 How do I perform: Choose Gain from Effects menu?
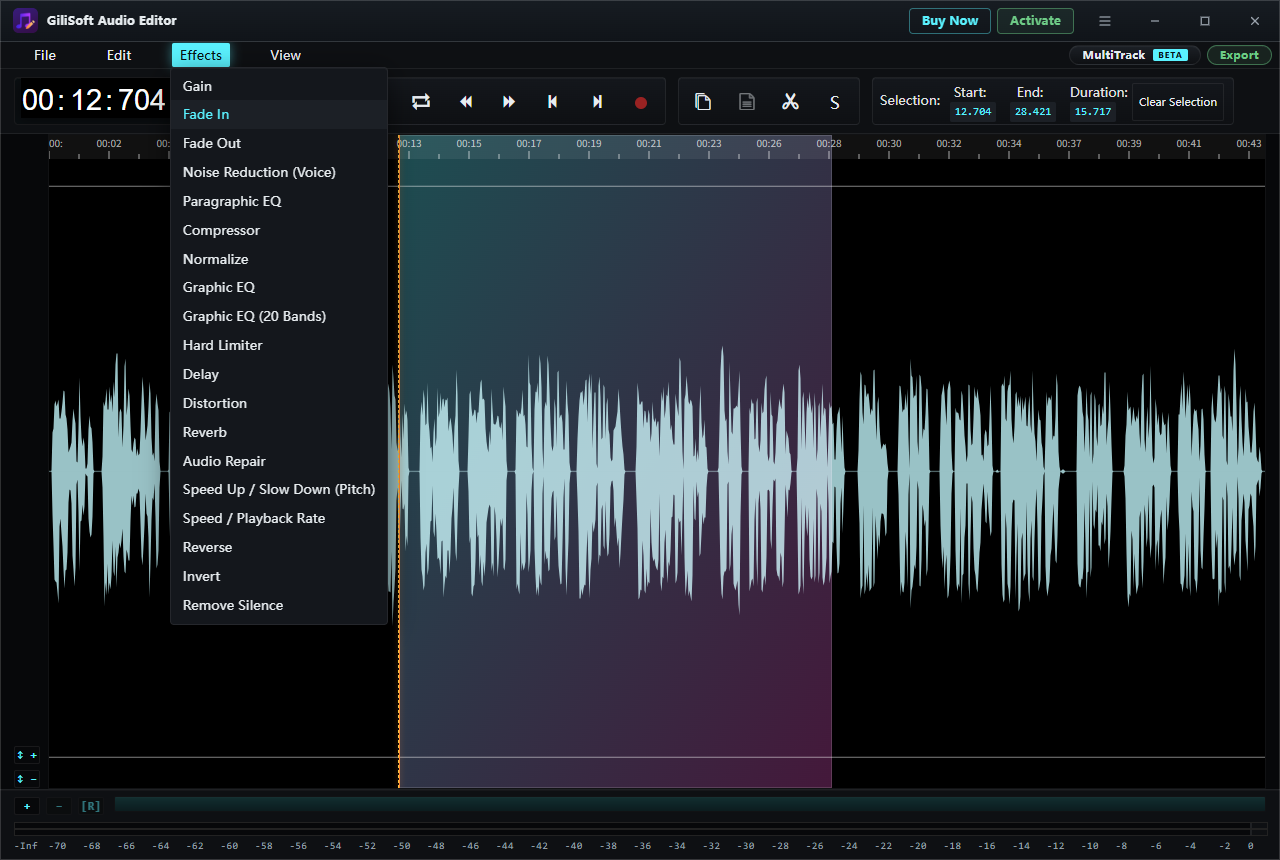click(x=279, y=86)
